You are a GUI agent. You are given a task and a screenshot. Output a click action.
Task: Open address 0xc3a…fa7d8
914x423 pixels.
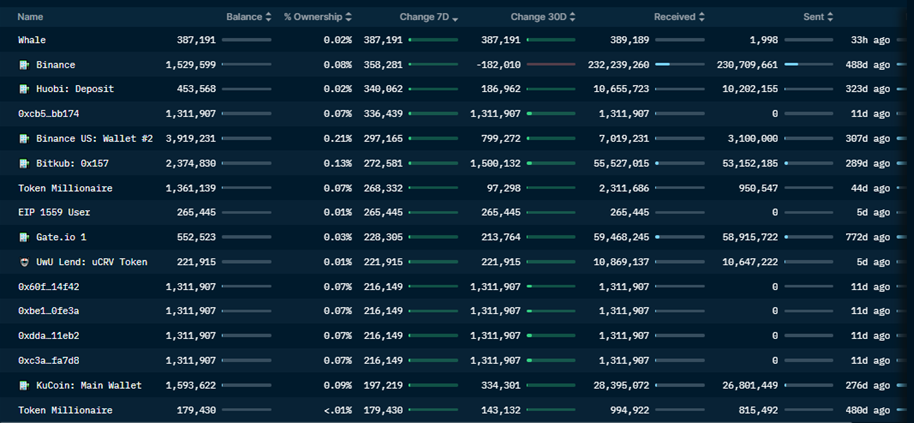(48, 361)
